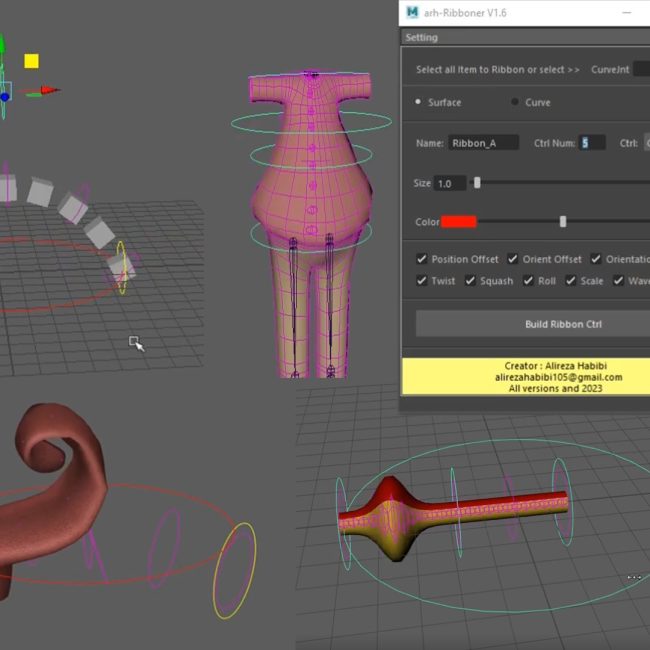Click the Creator : Alireza Habibi text

click(x=555, y=366)
